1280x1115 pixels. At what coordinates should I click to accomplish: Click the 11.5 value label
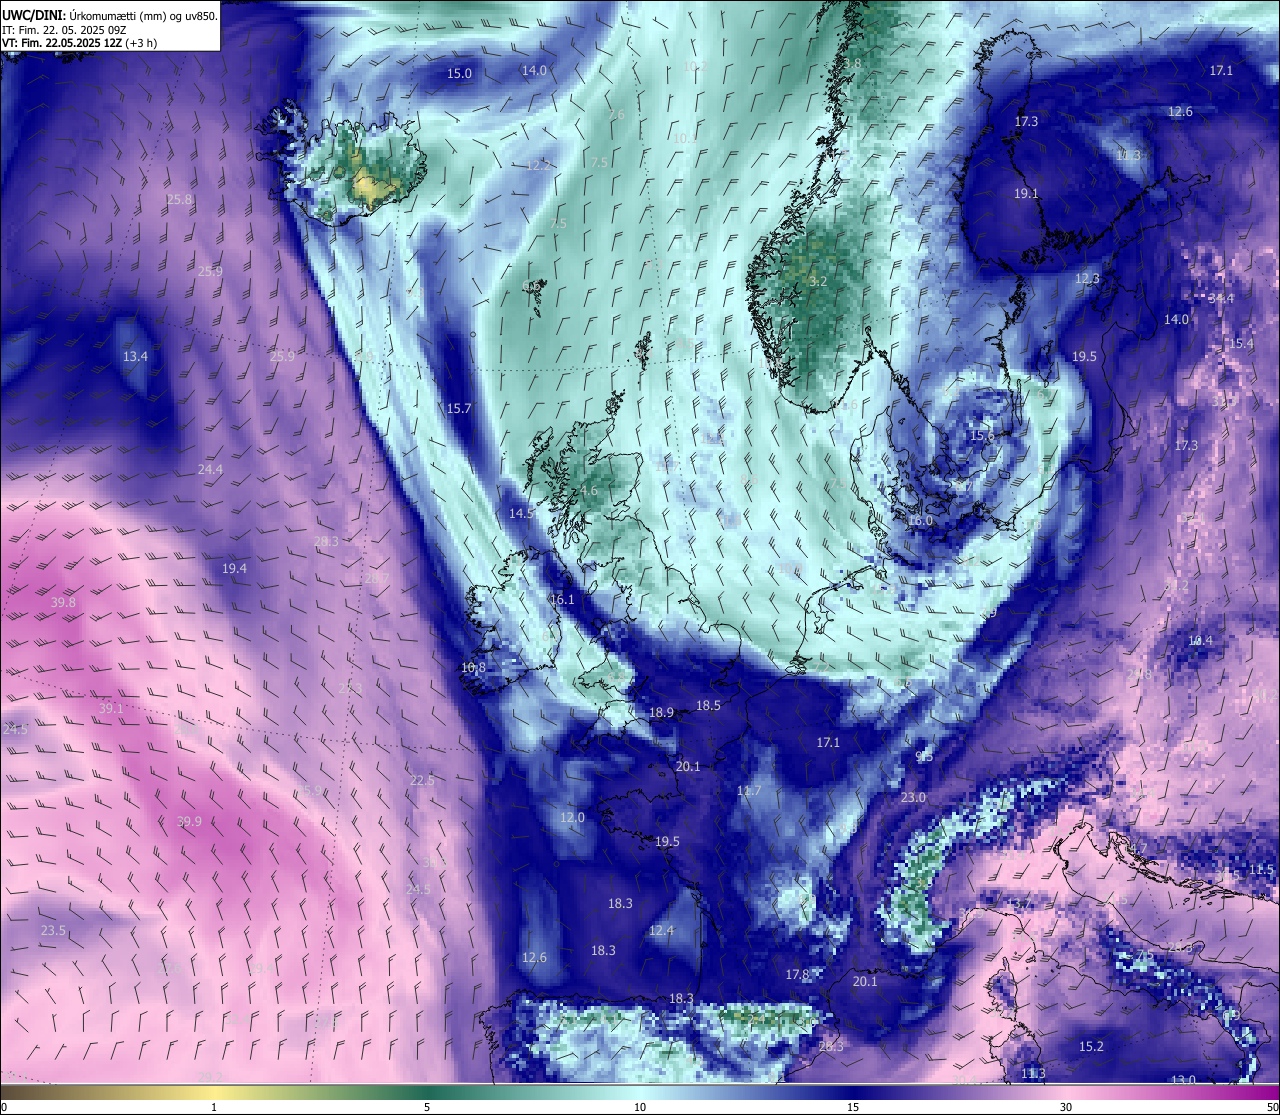click(1263, 870)
